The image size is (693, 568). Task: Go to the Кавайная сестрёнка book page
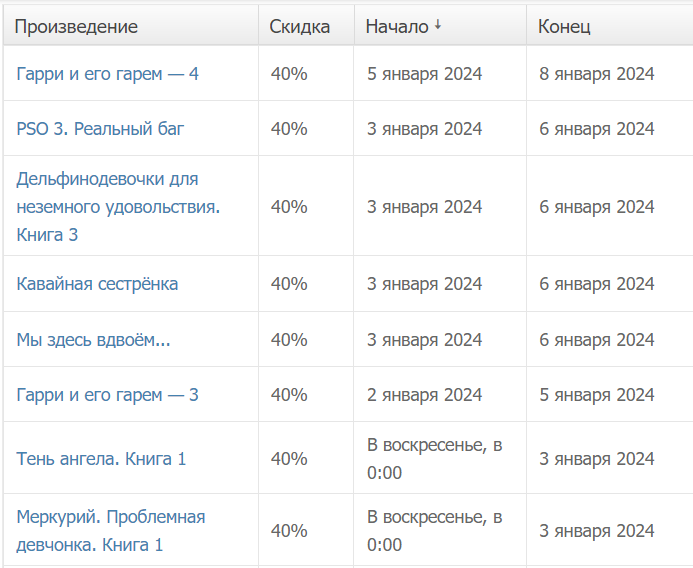coord(97,284)
